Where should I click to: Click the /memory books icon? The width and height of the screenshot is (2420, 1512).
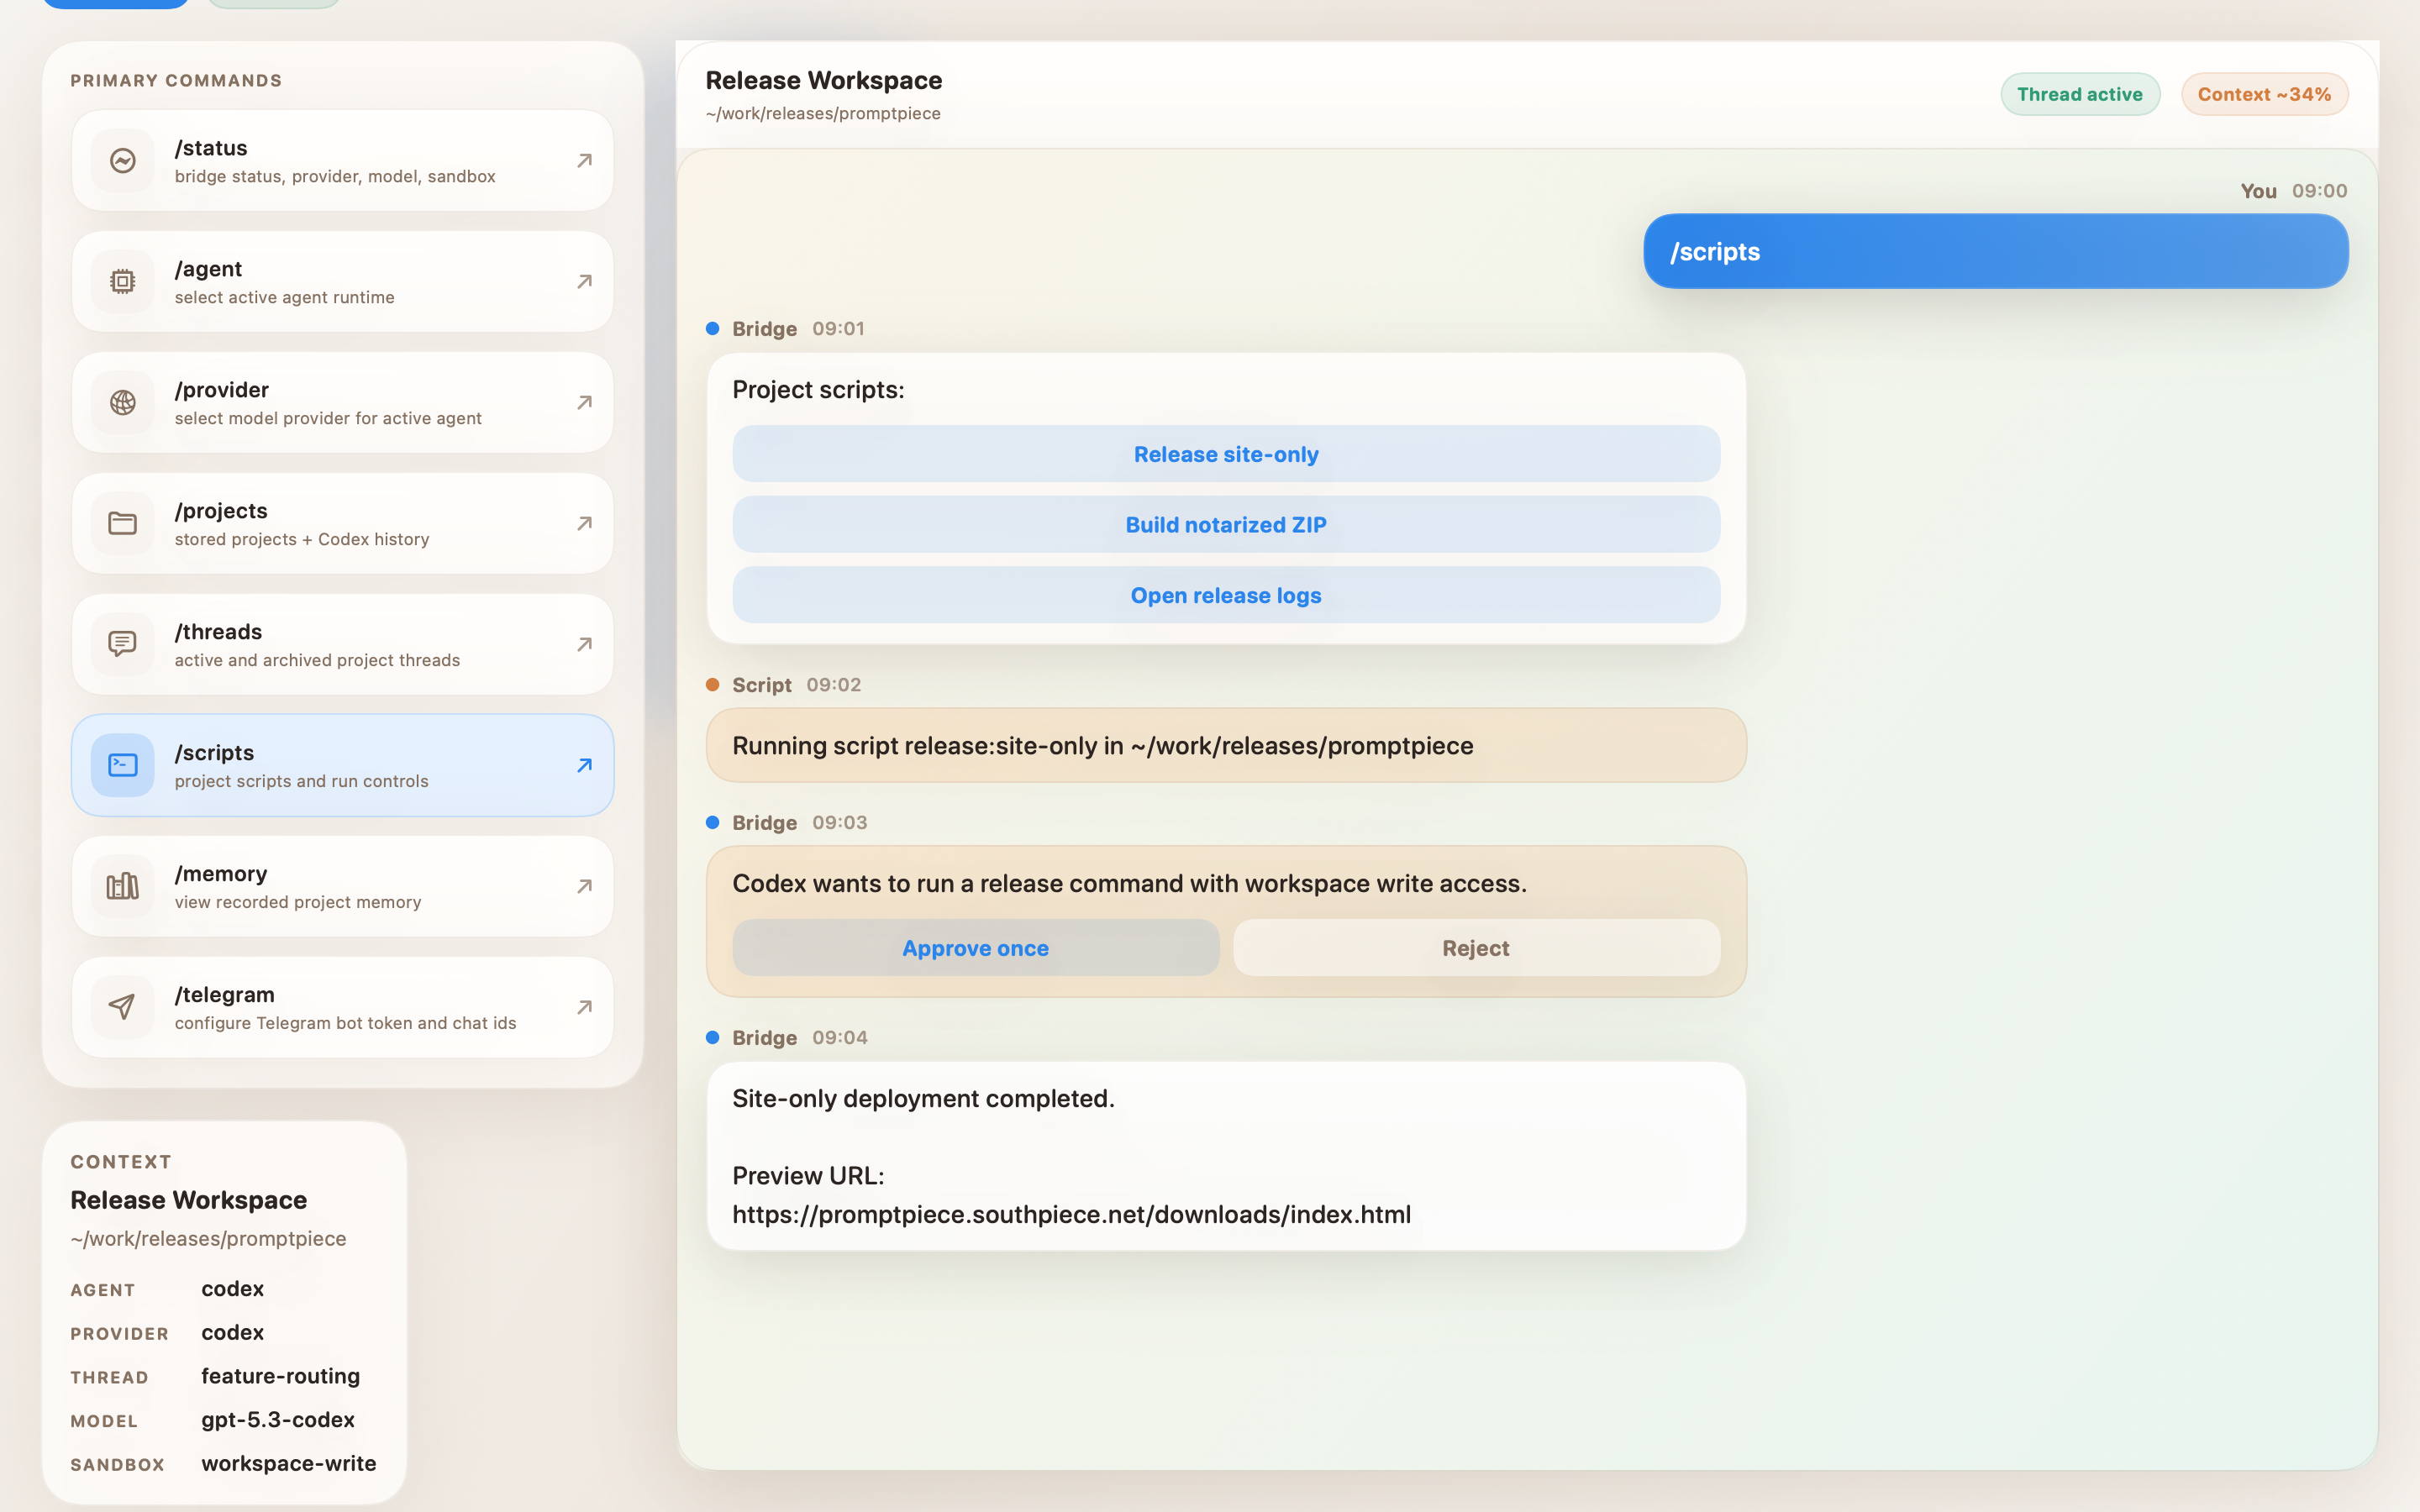tap(122, 886)
